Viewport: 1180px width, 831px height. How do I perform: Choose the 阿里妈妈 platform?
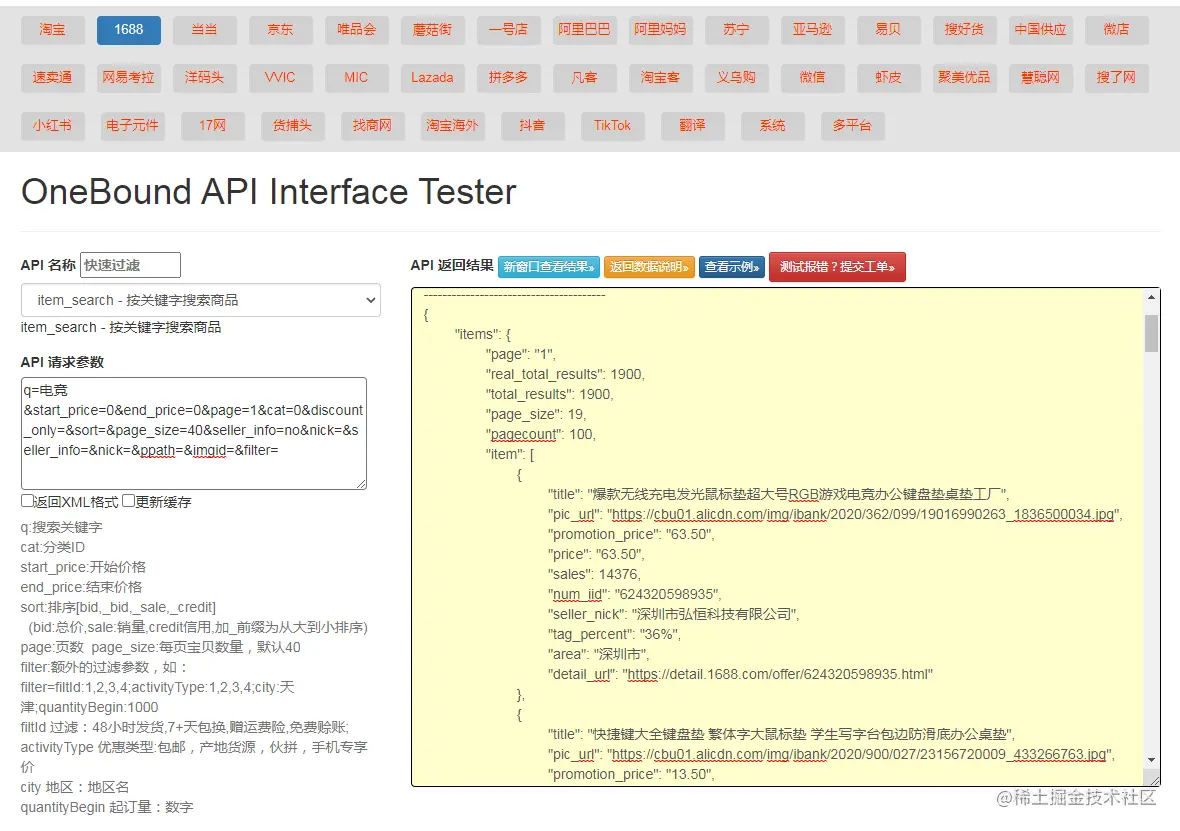pos(660,29)
